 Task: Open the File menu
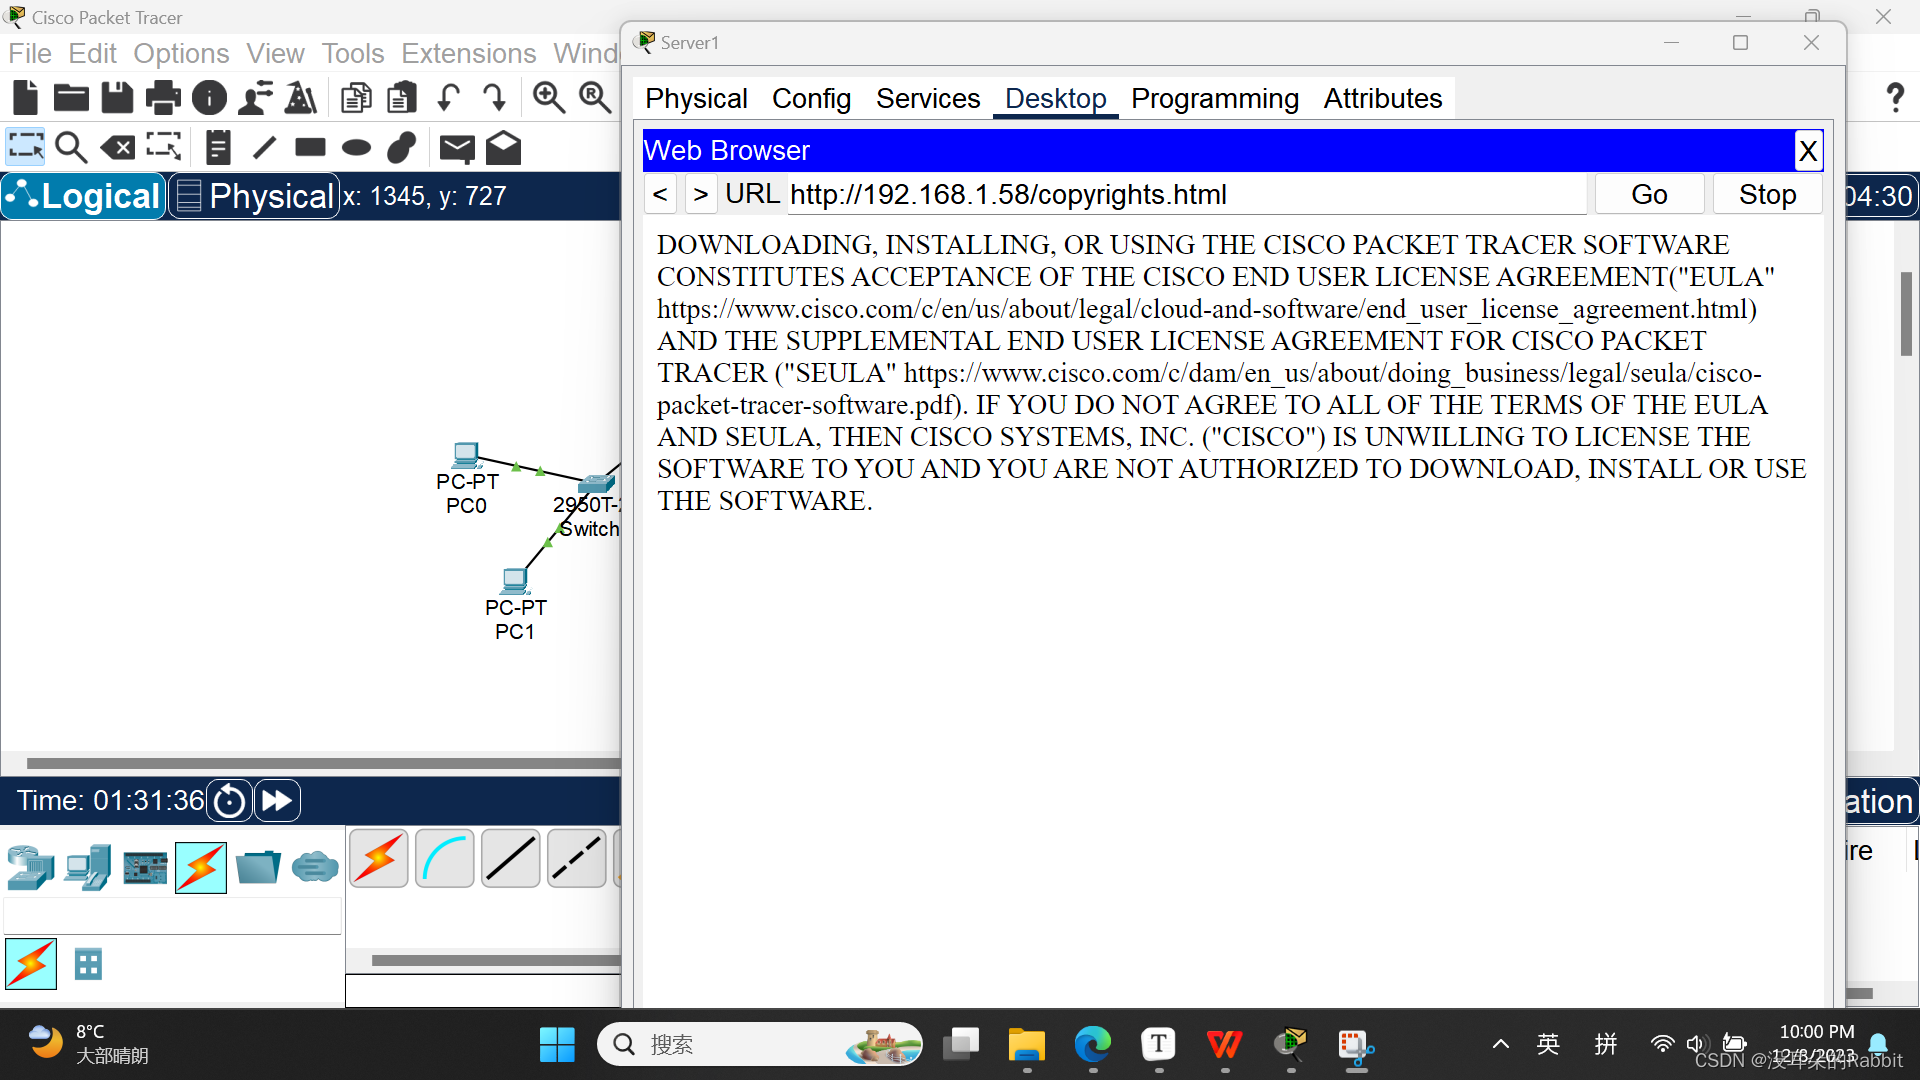tap(30, 53)
